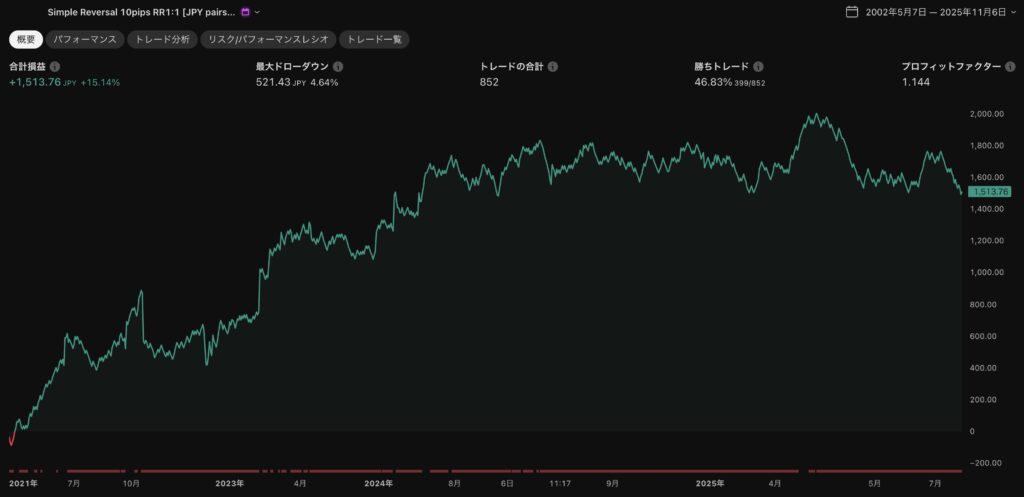Show the トレード一覧 tab
This screenshot has height=497, width=1024.
point(374,40)
